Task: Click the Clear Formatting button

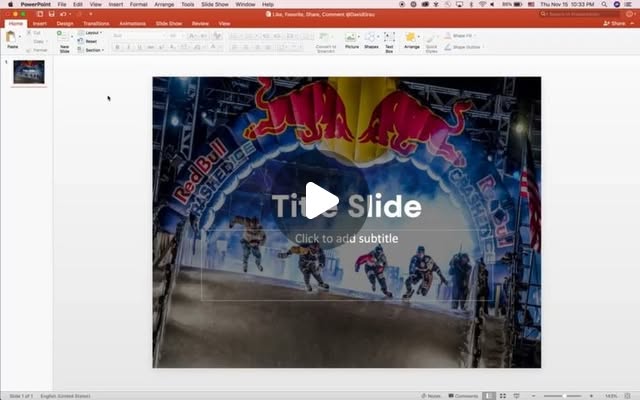Action: (x=218, y=36)
